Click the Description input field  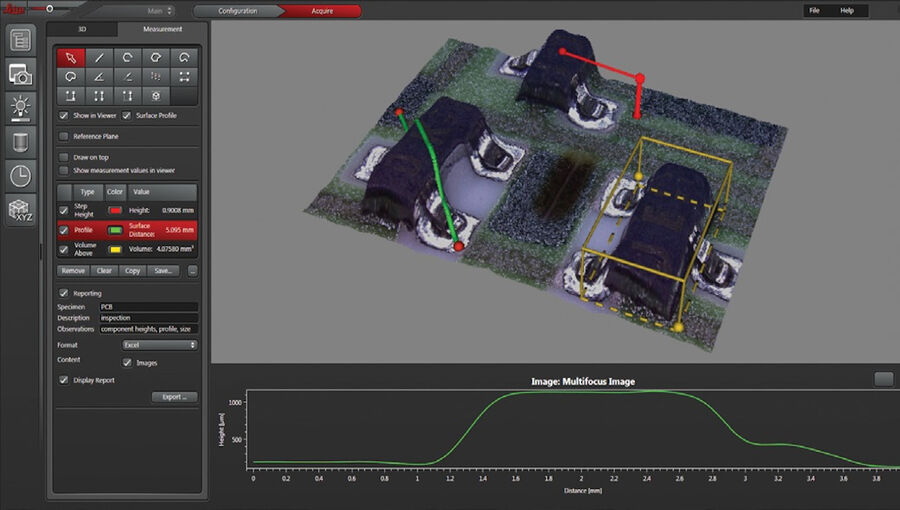(x=149, y=318)
